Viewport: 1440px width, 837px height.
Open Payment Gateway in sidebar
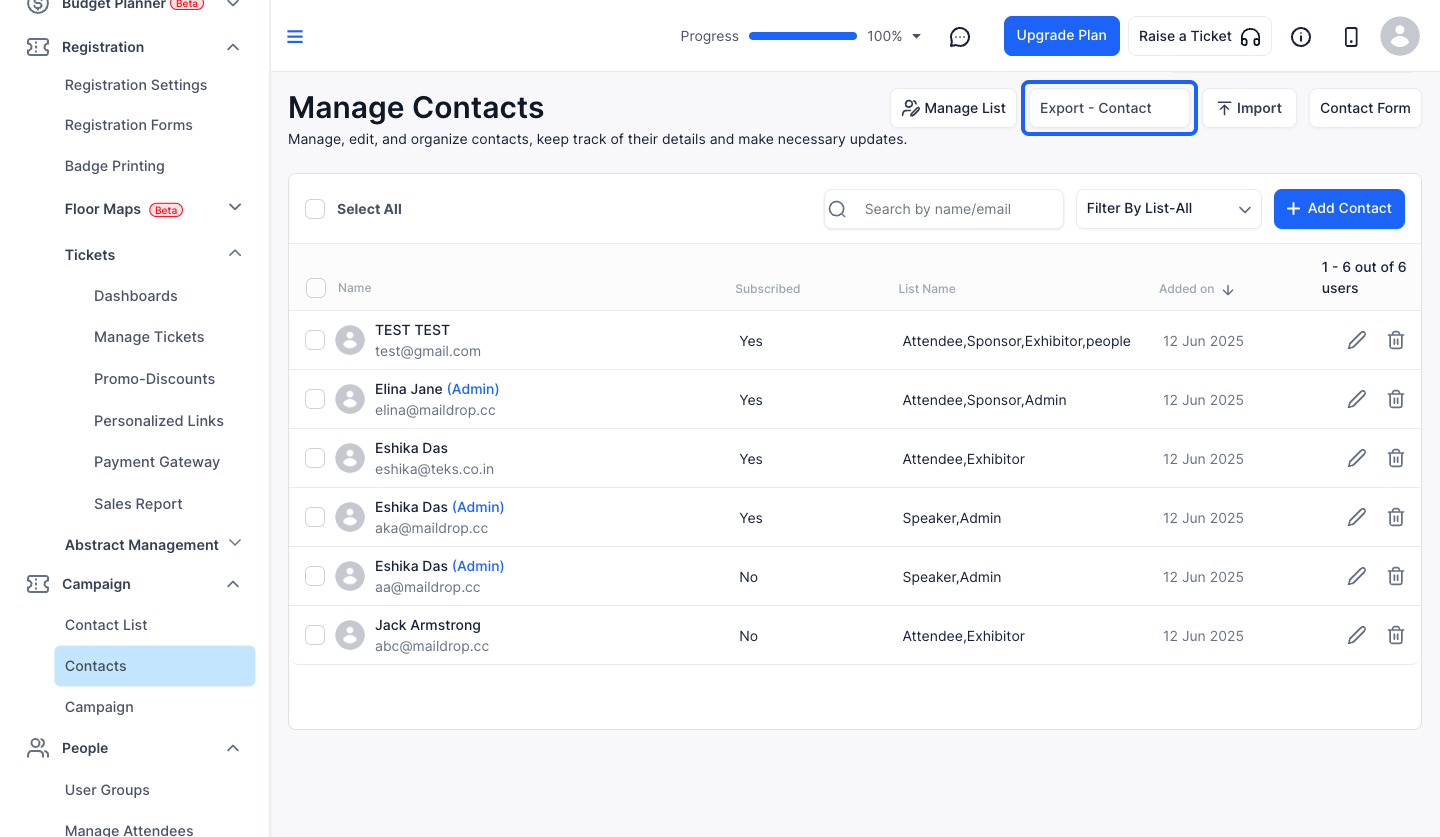pyautogui.click(x=157, y=462)
